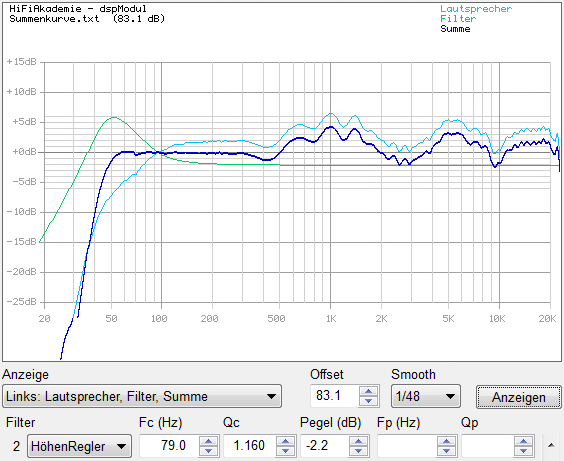Open the Smooth 1/48 dropdown
Screen dimensions: 564x461
point(426,396)
